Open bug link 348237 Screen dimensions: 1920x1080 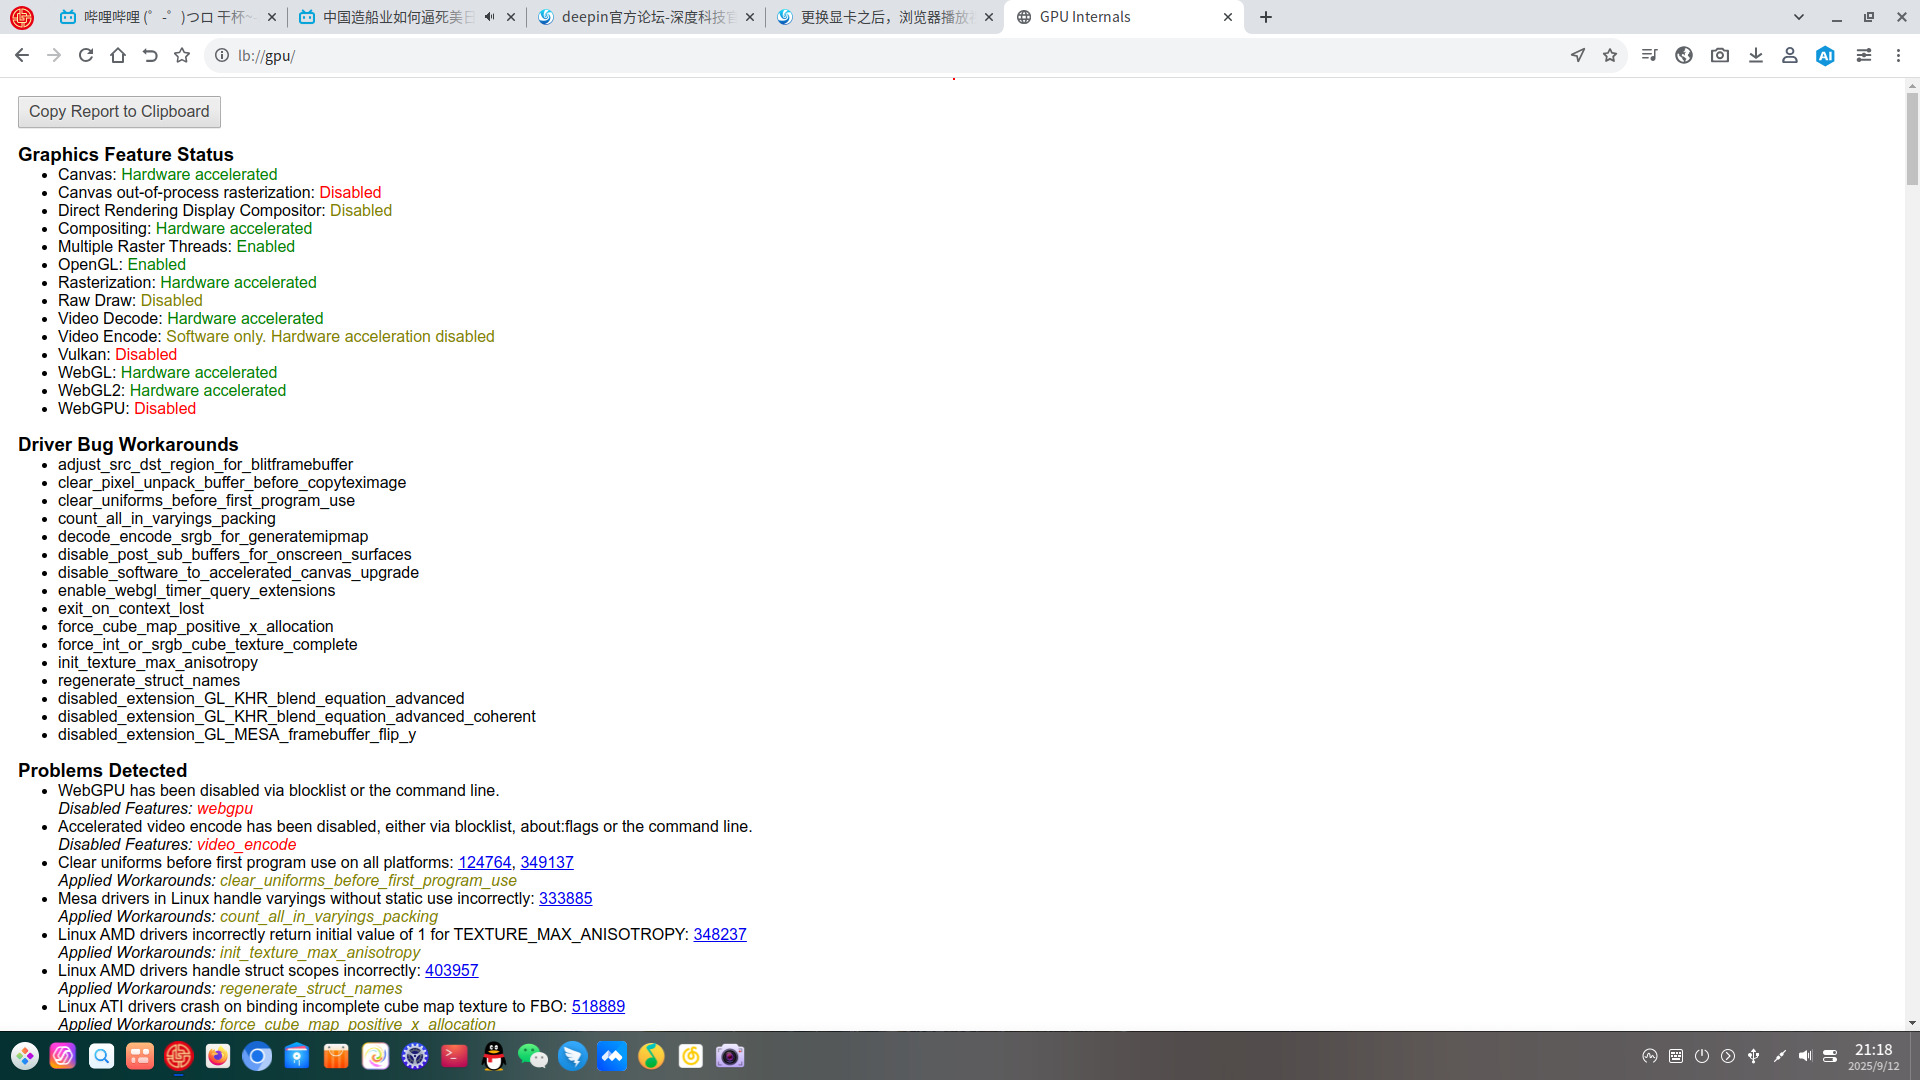720,935
